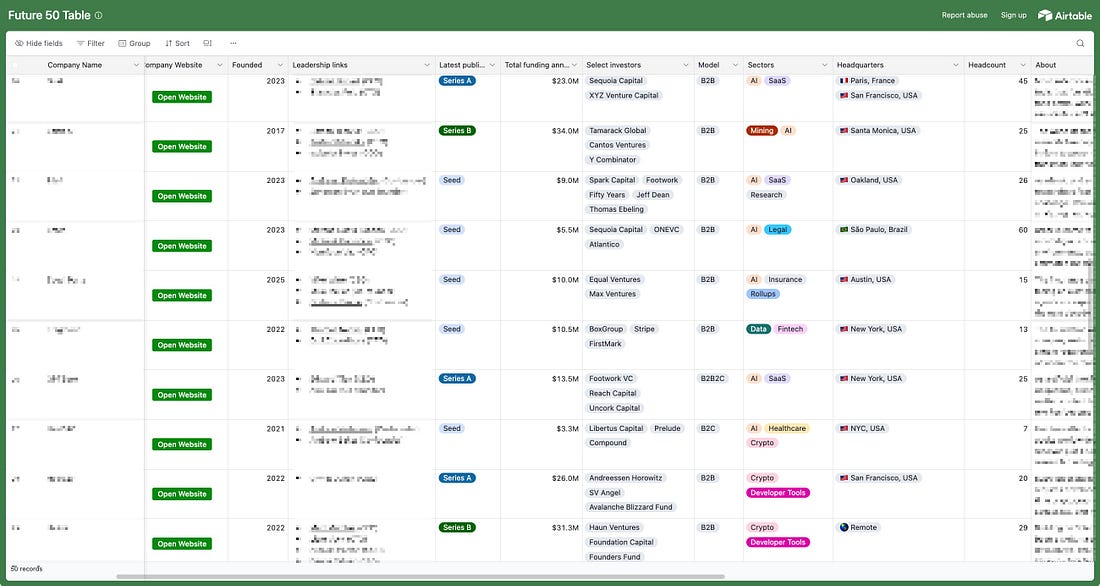The width and height of the screenshot is (1100, 586).
Task: Open Website for the Austin row
Action: point(182,295)
